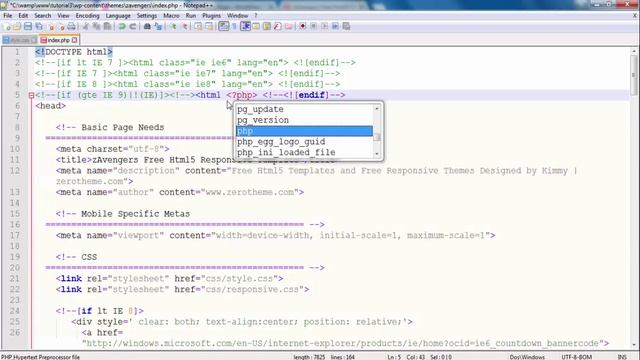The image size is (640, 360).
Task: Open the Encoding menu
Action: (87, 16)
